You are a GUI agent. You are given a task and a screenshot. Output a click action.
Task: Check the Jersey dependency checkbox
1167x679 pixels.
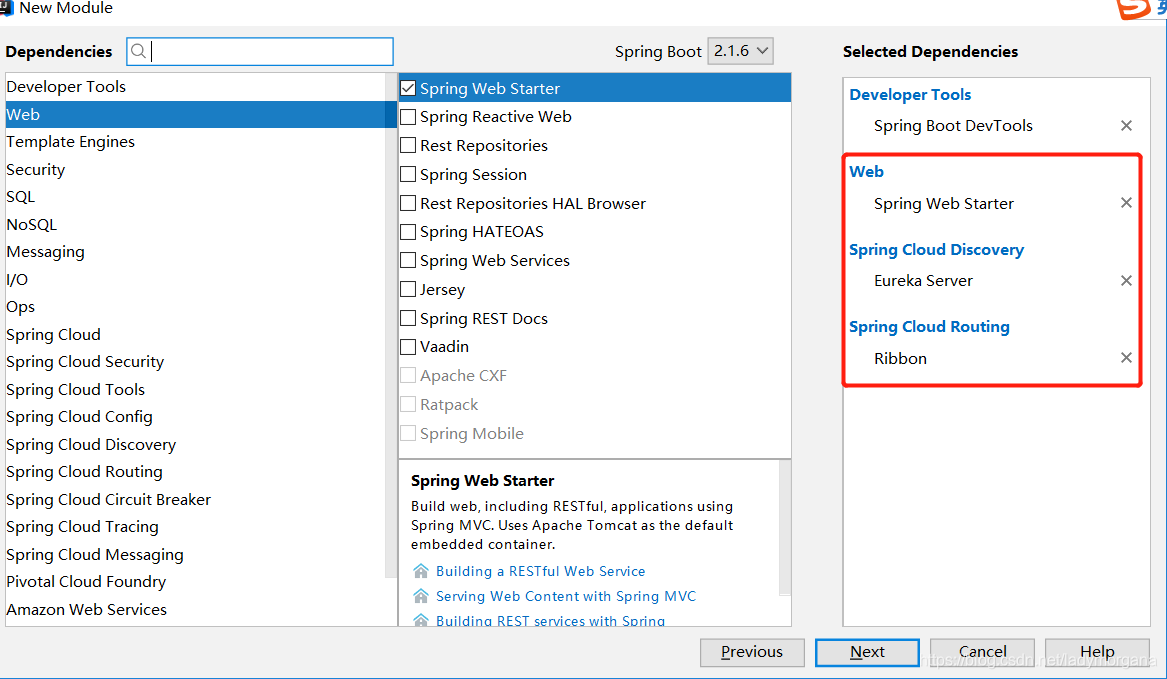coord(407,289)
